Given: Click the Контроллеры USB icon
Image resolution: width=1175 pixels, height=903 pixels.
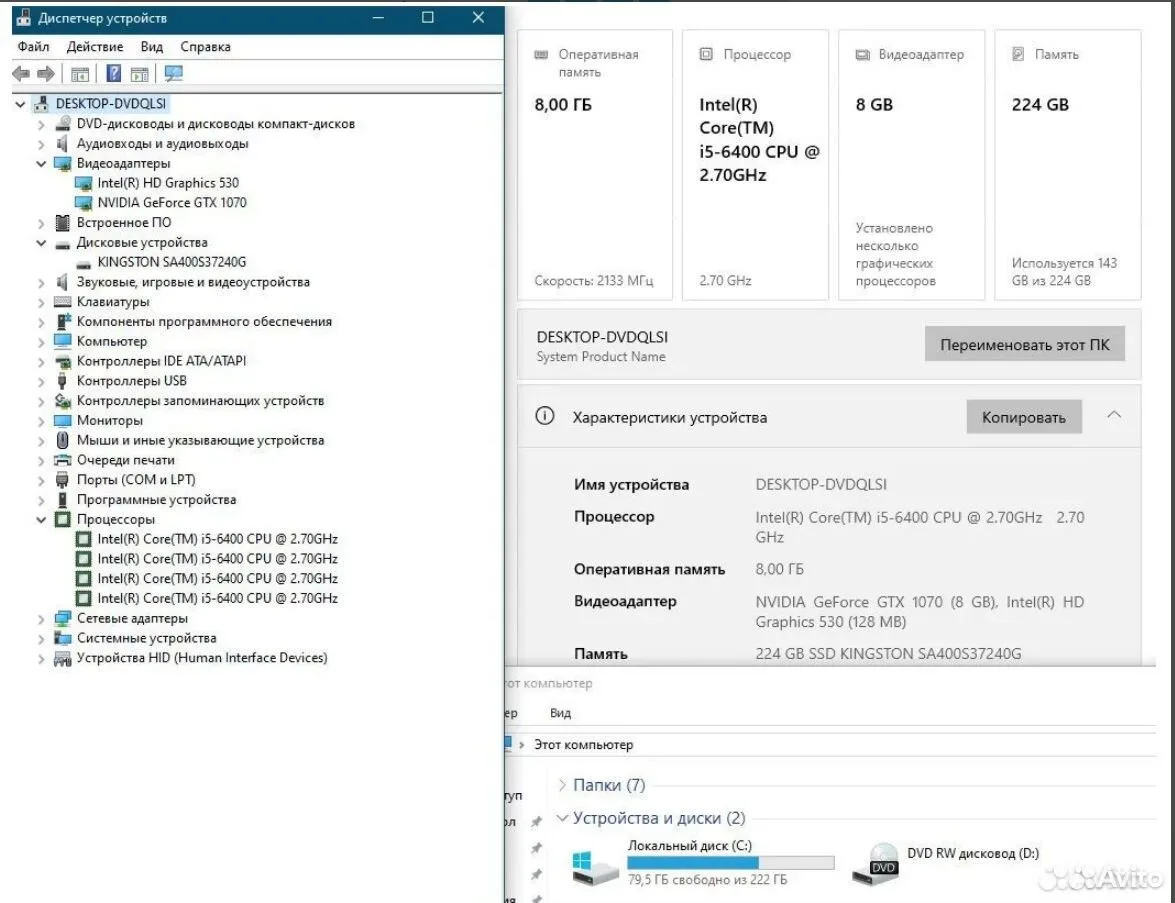Looking at the screenshot, I should pos(63,381).
